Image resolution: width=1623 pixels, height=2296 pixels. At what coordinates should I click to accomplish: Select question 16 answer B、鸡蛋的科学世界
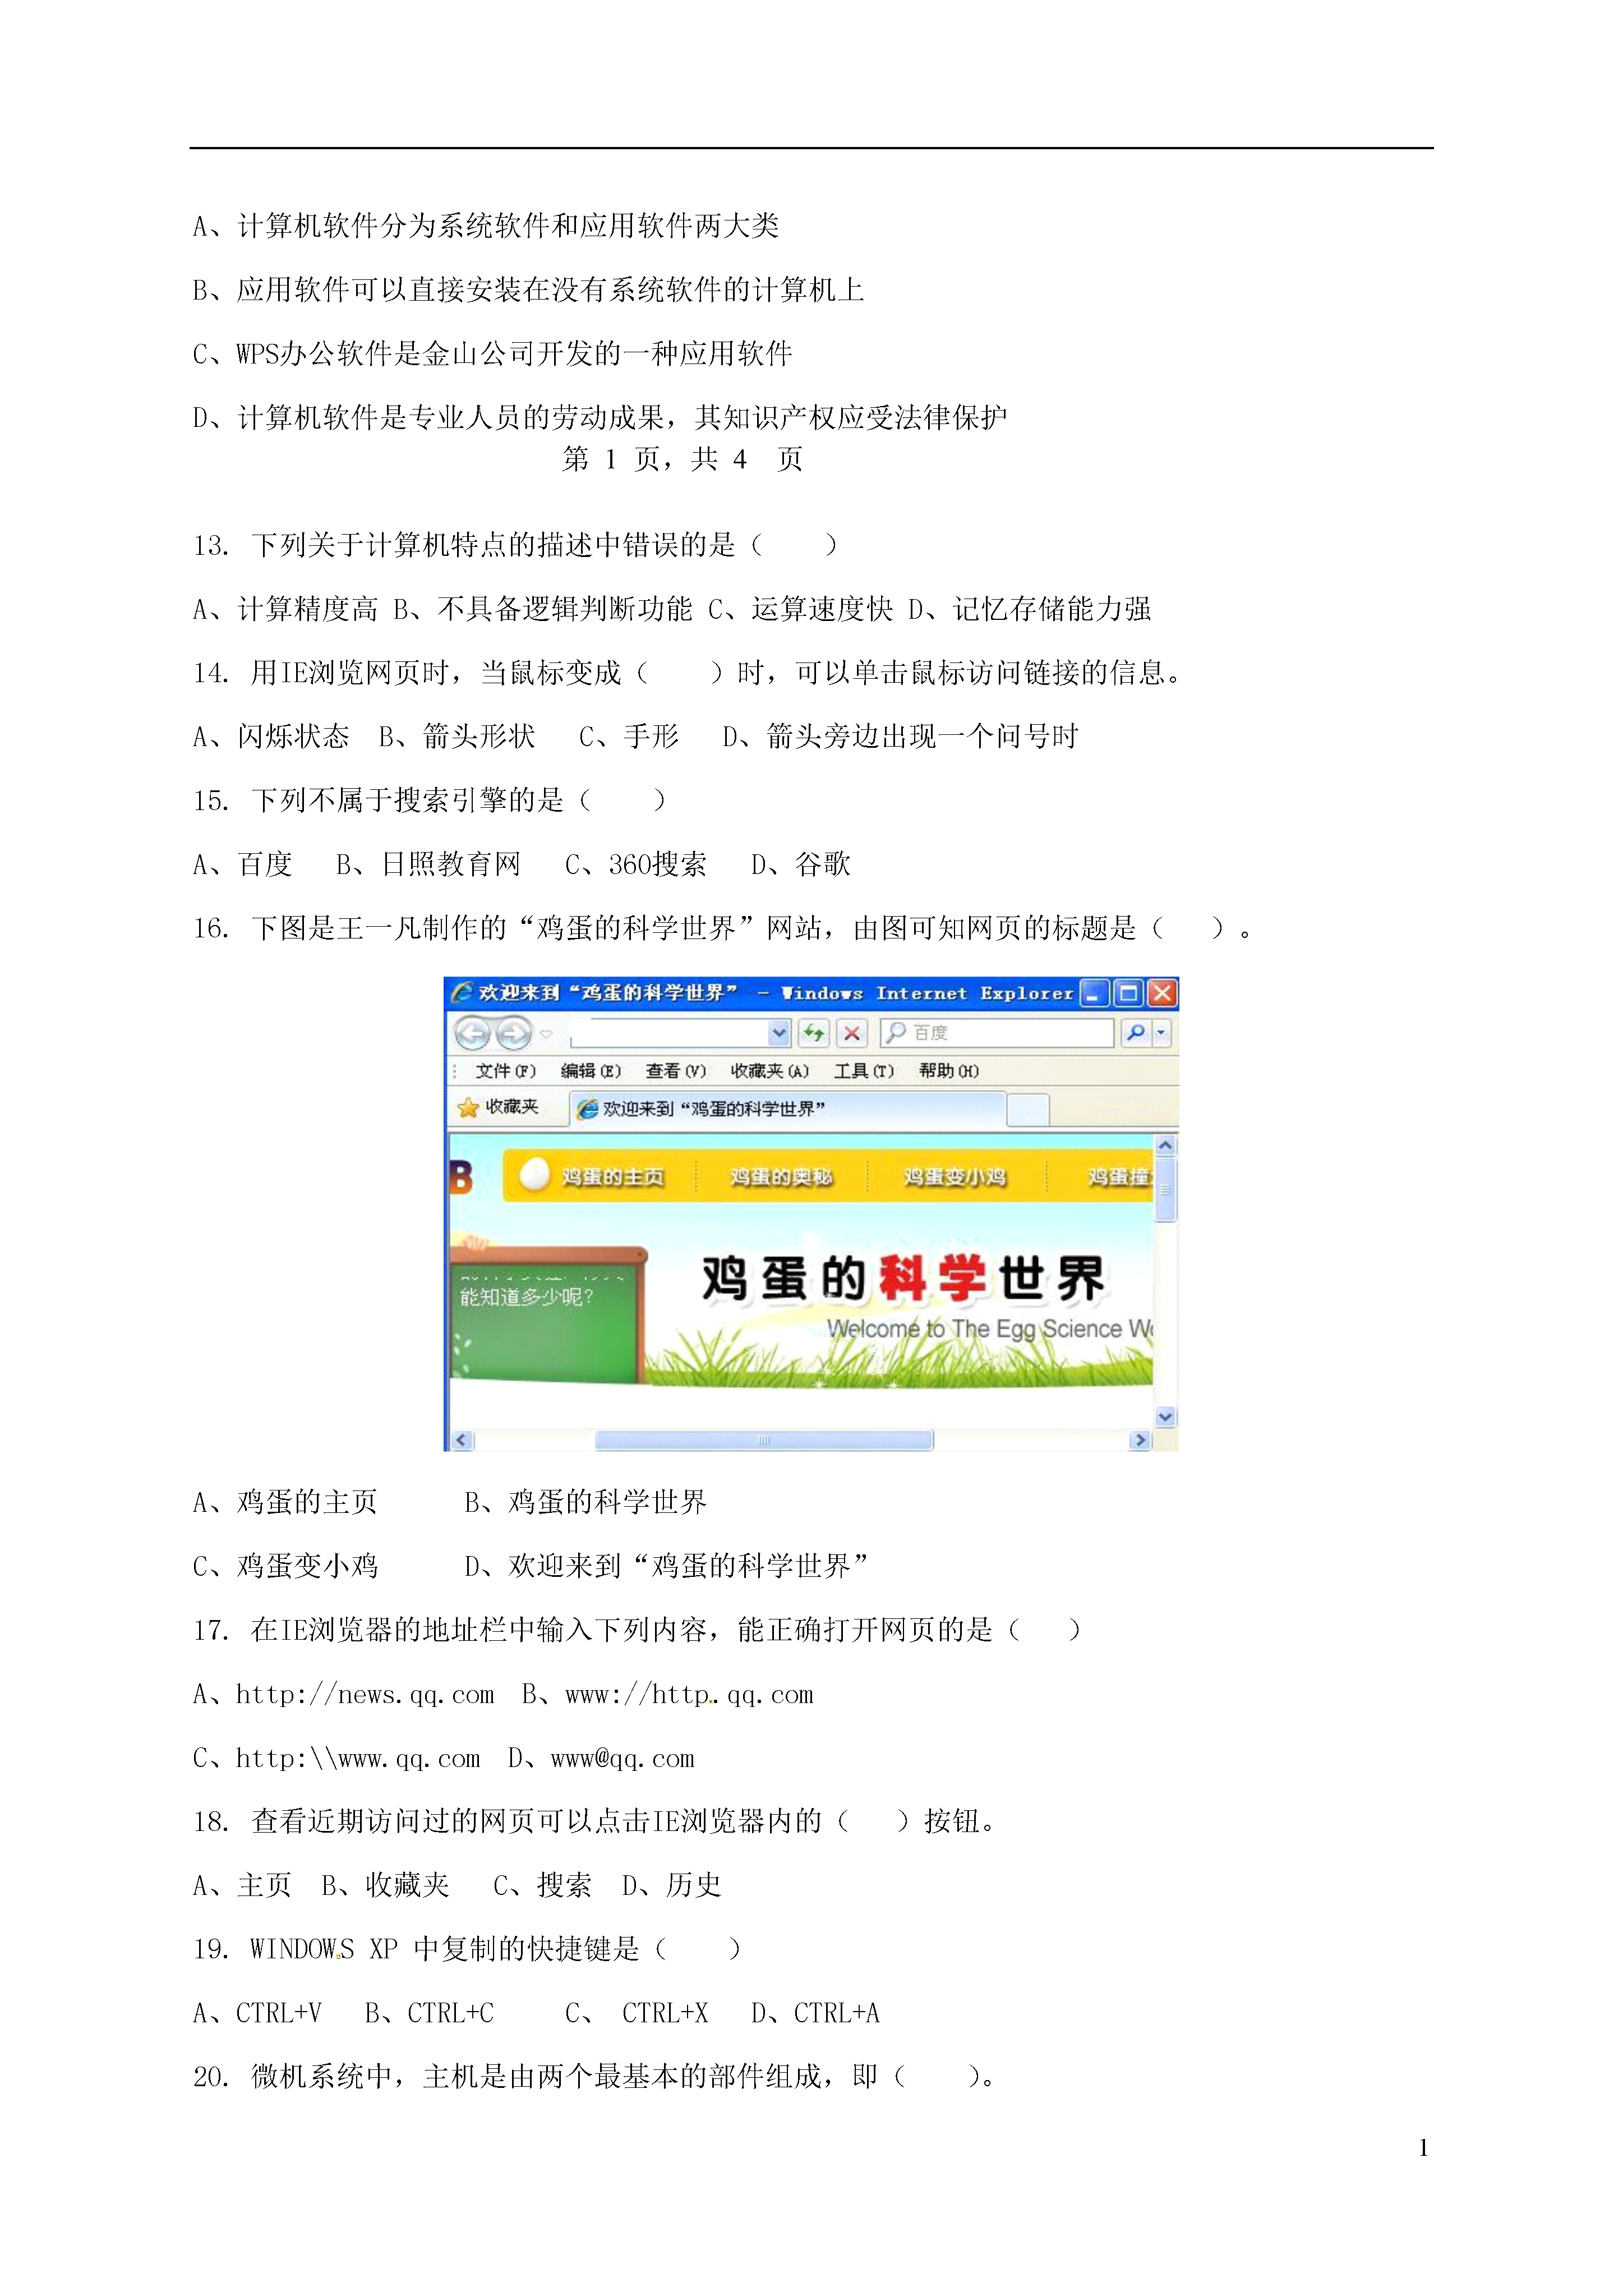(585, 1501)
